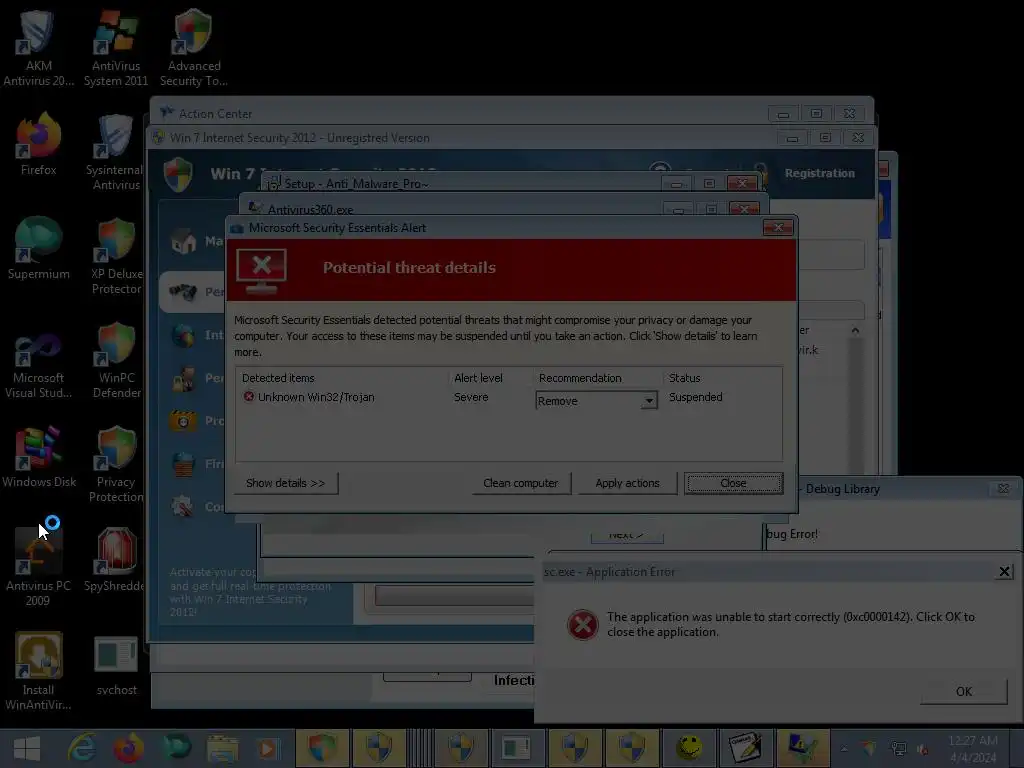Open the svchost desktop icon

coord(116,665)
